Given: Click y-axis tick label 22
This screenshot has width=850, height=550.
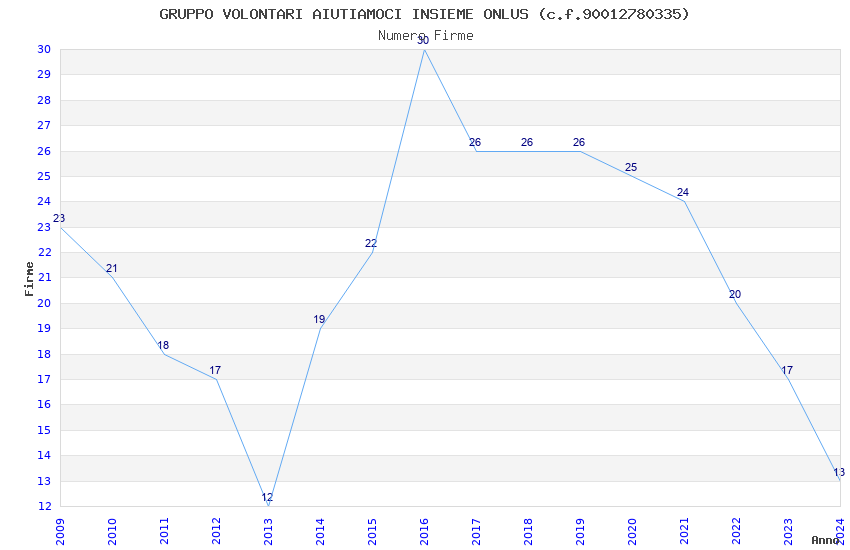Looking at the screenshot, I should tap(44, 253).
